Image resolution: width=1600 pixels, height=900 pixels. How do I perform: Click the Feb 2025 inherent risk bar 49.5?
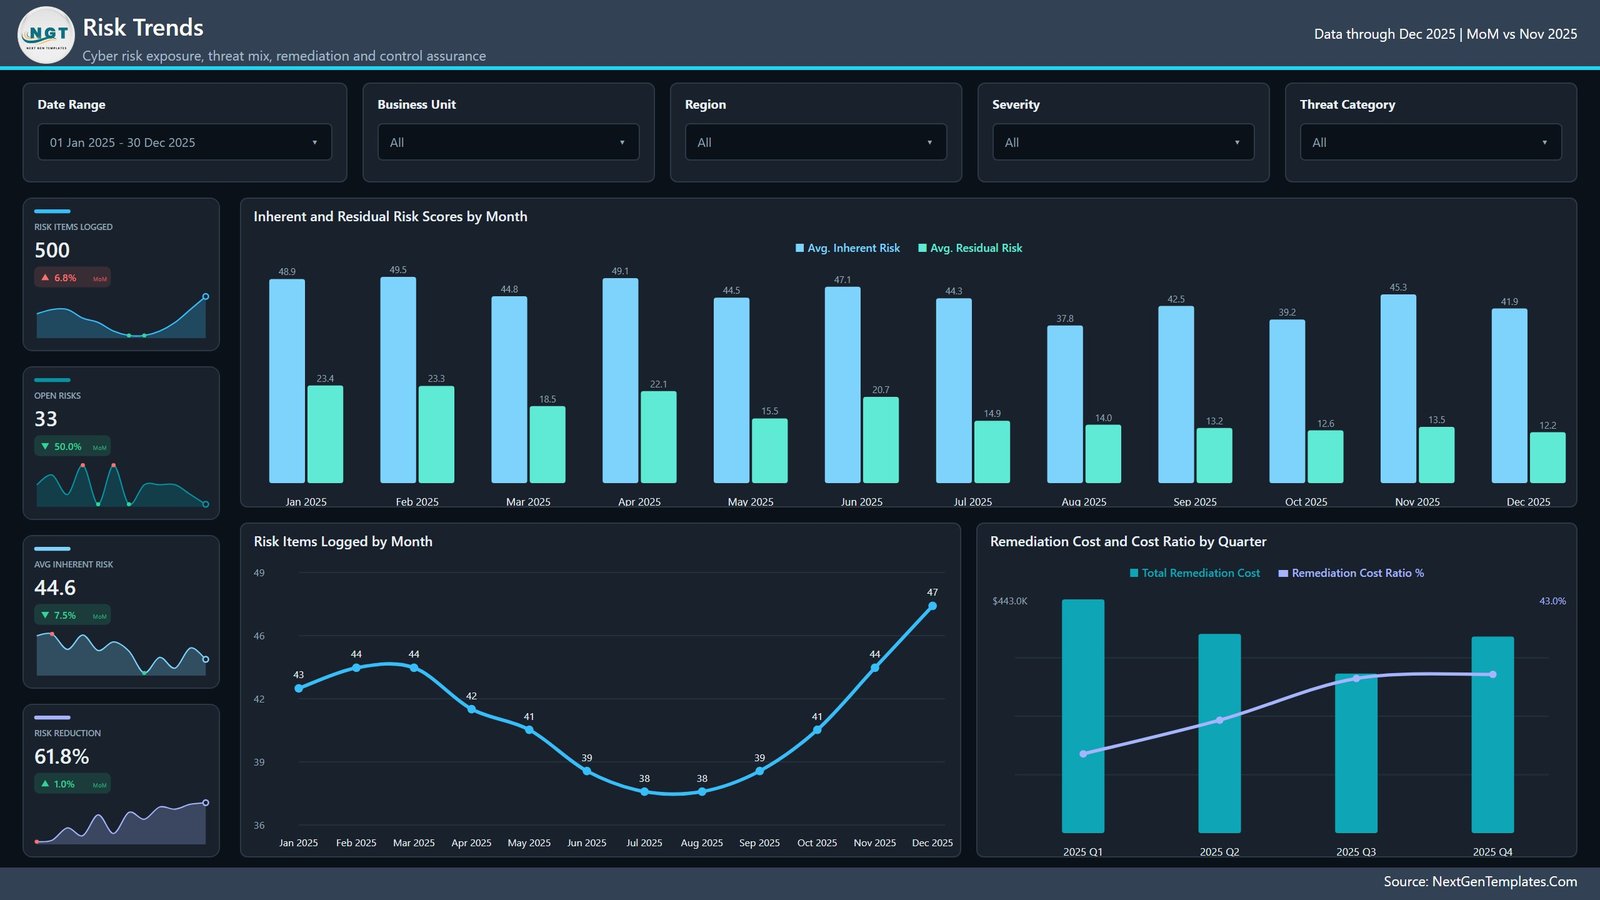click(x=398, y=380)
